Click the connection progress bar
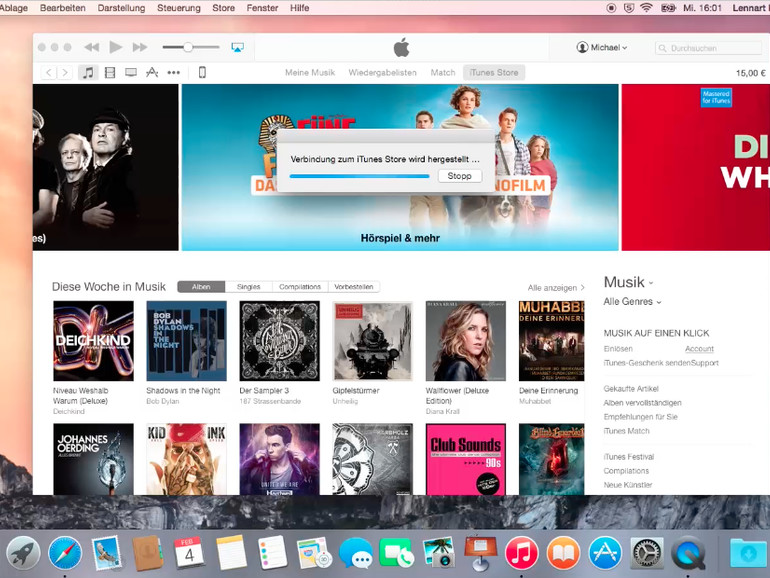 [x=359, y=176]
